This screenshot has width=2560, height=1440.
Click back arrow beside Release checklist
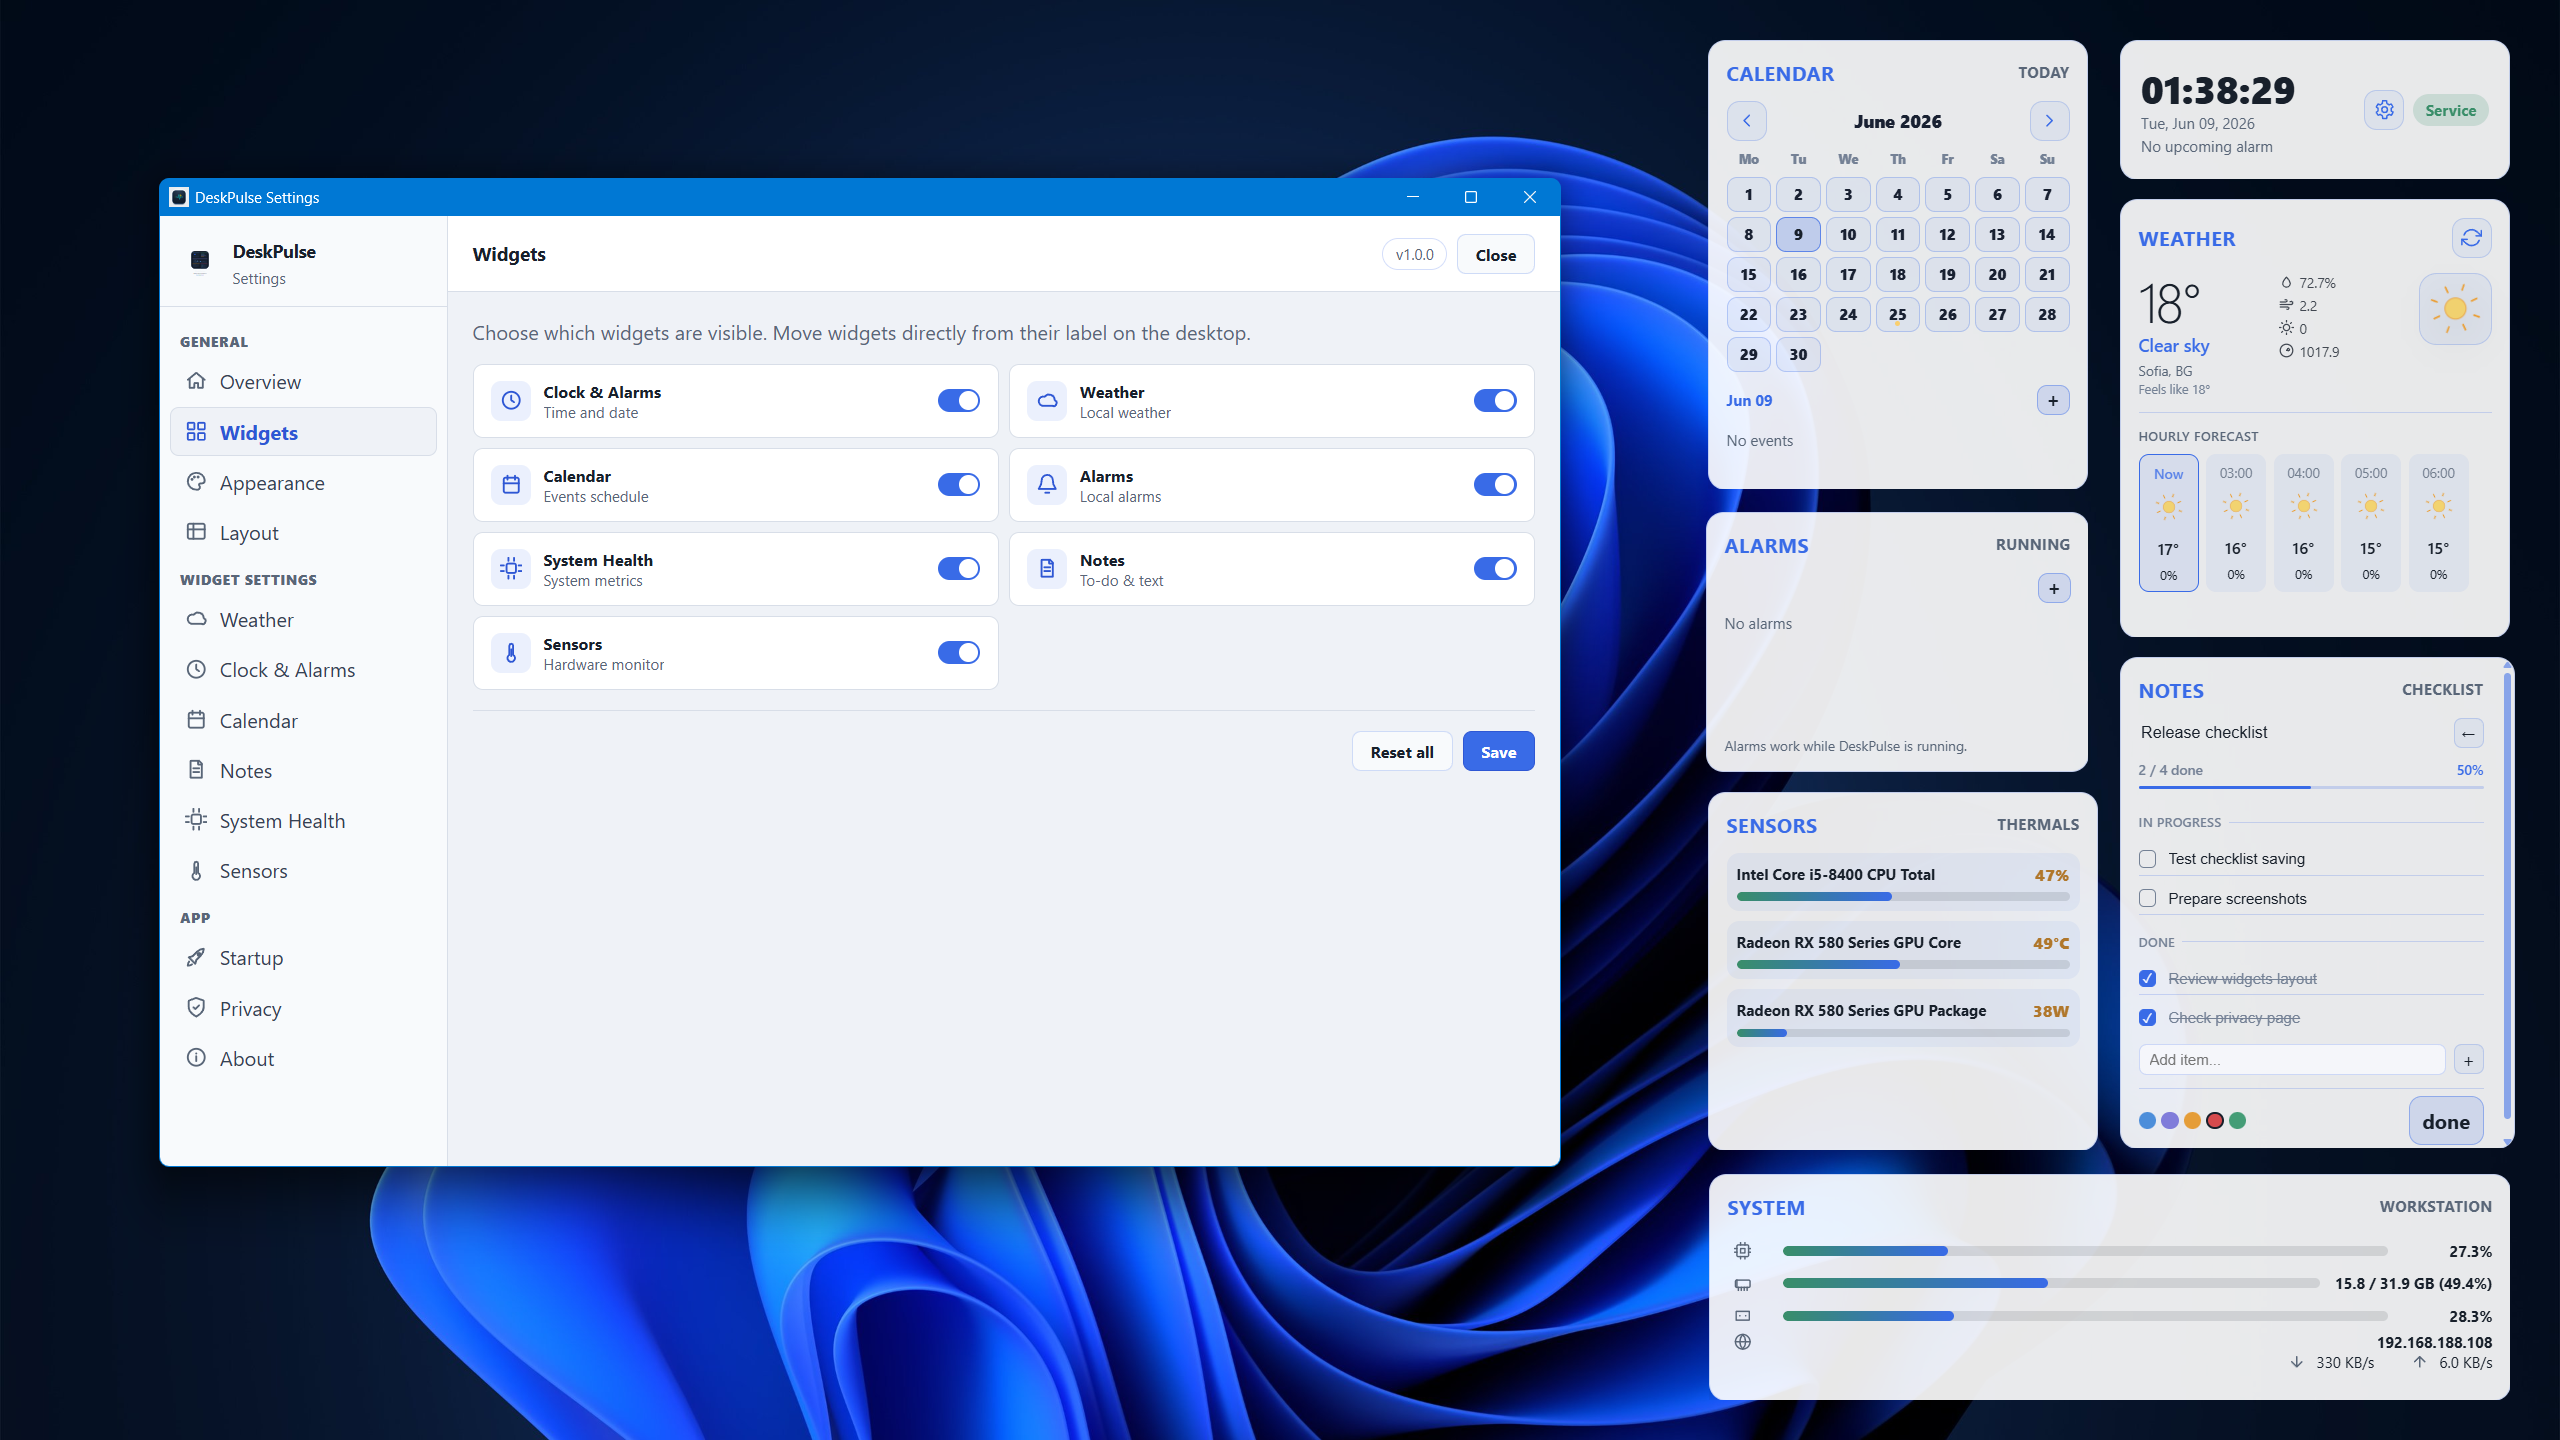pos(2468,733)
